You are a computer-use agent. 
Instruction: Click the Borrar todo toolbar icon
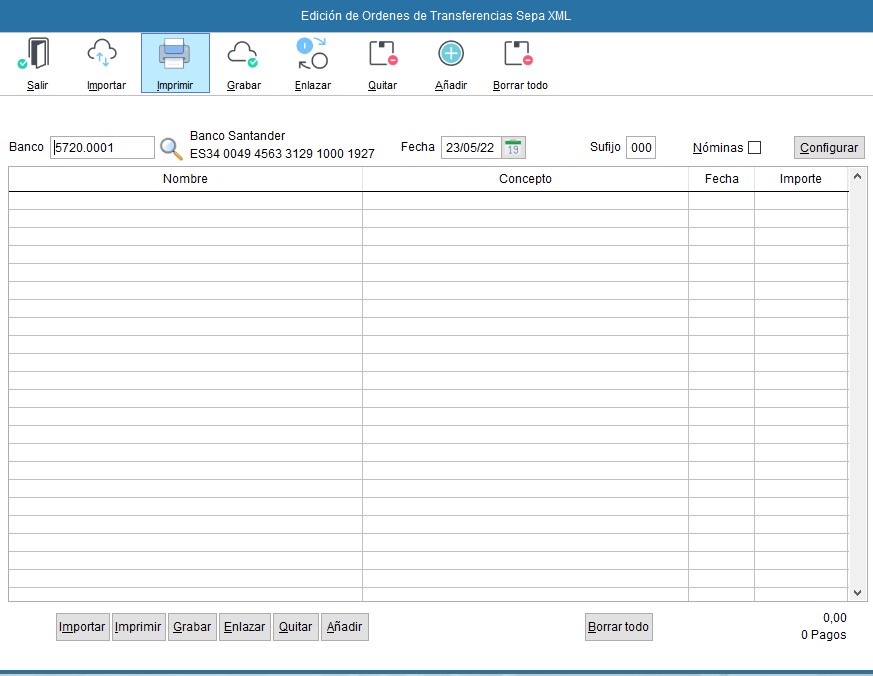point(519,55)
